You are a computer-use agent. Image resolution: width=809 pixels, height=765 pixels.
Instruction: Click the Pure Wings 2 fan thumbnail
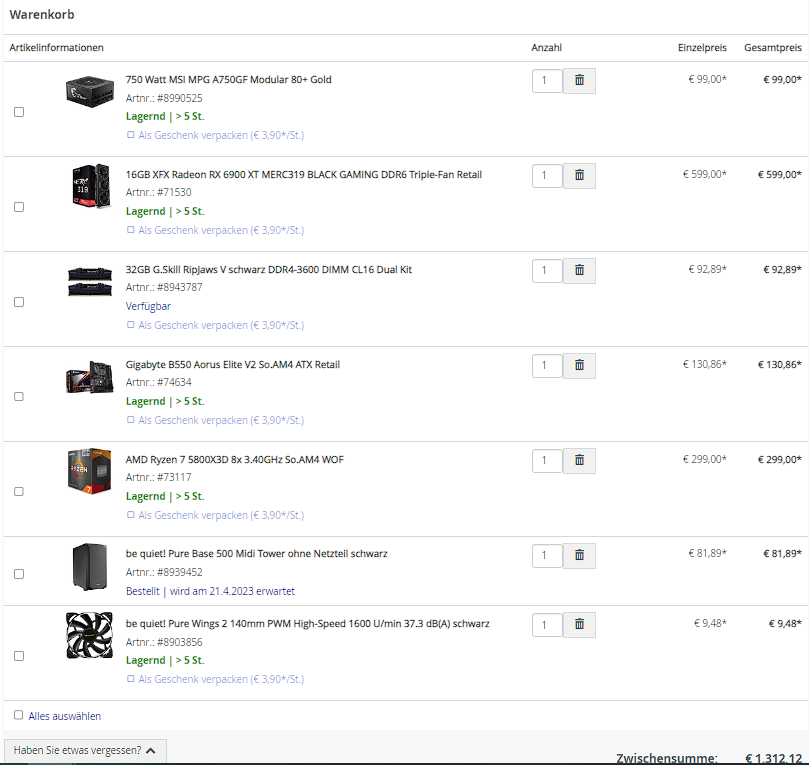coord(89,635)
